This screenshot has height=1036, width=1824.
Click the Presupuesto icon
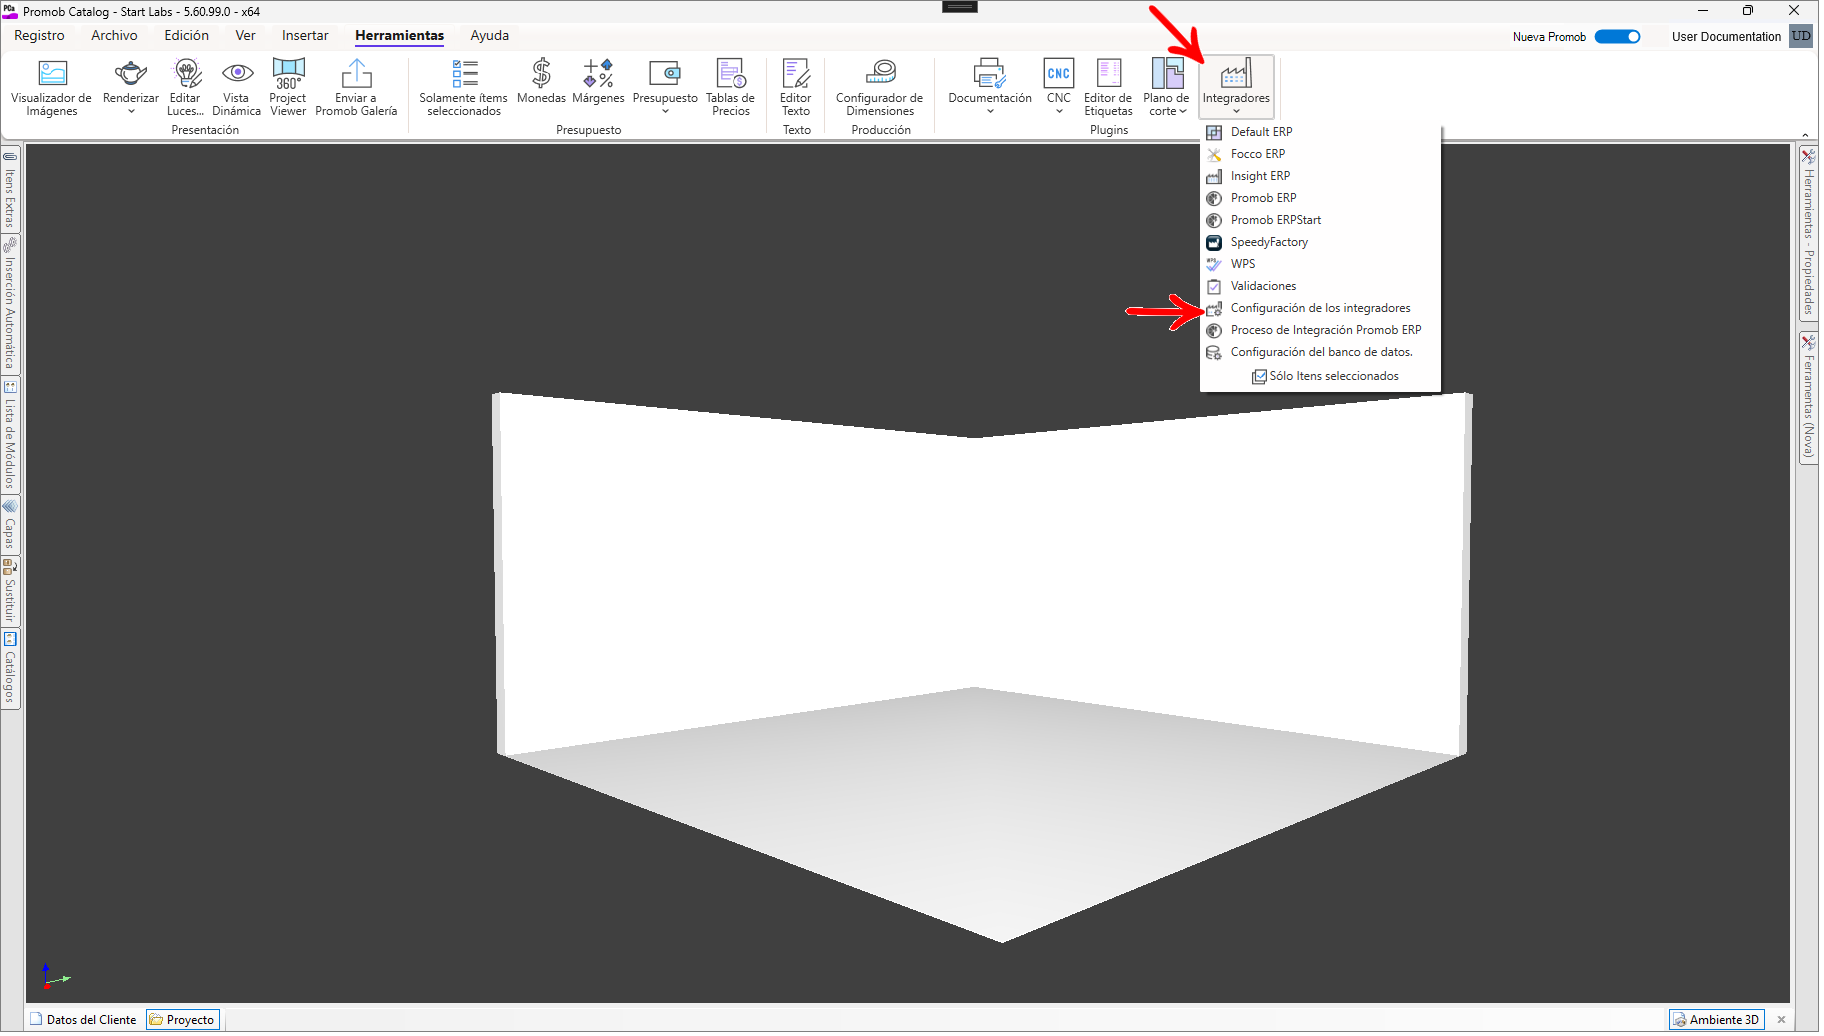(x=665, y=73)
